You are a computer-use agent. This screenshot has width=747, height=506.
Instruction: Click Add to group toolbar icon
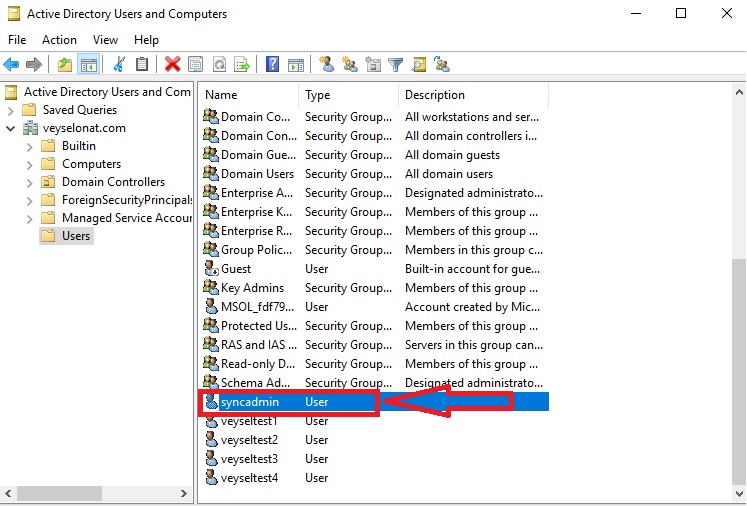click(442, 64)
